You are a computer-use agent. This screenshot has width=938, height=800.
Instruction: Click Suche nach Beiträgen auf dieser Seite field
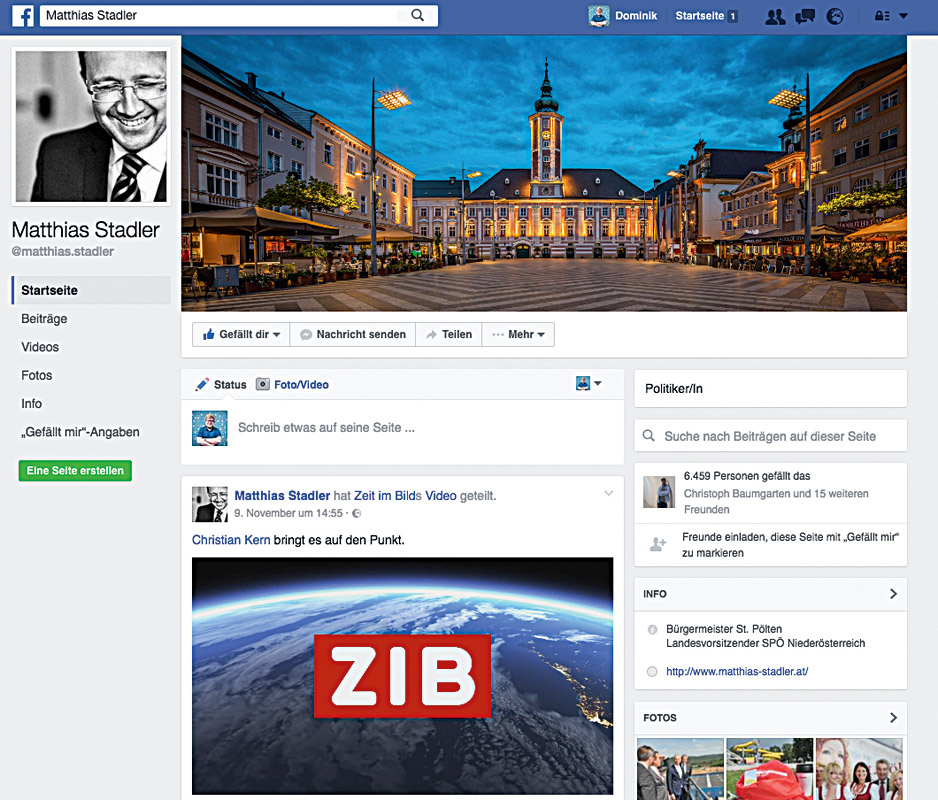[770, 436]
